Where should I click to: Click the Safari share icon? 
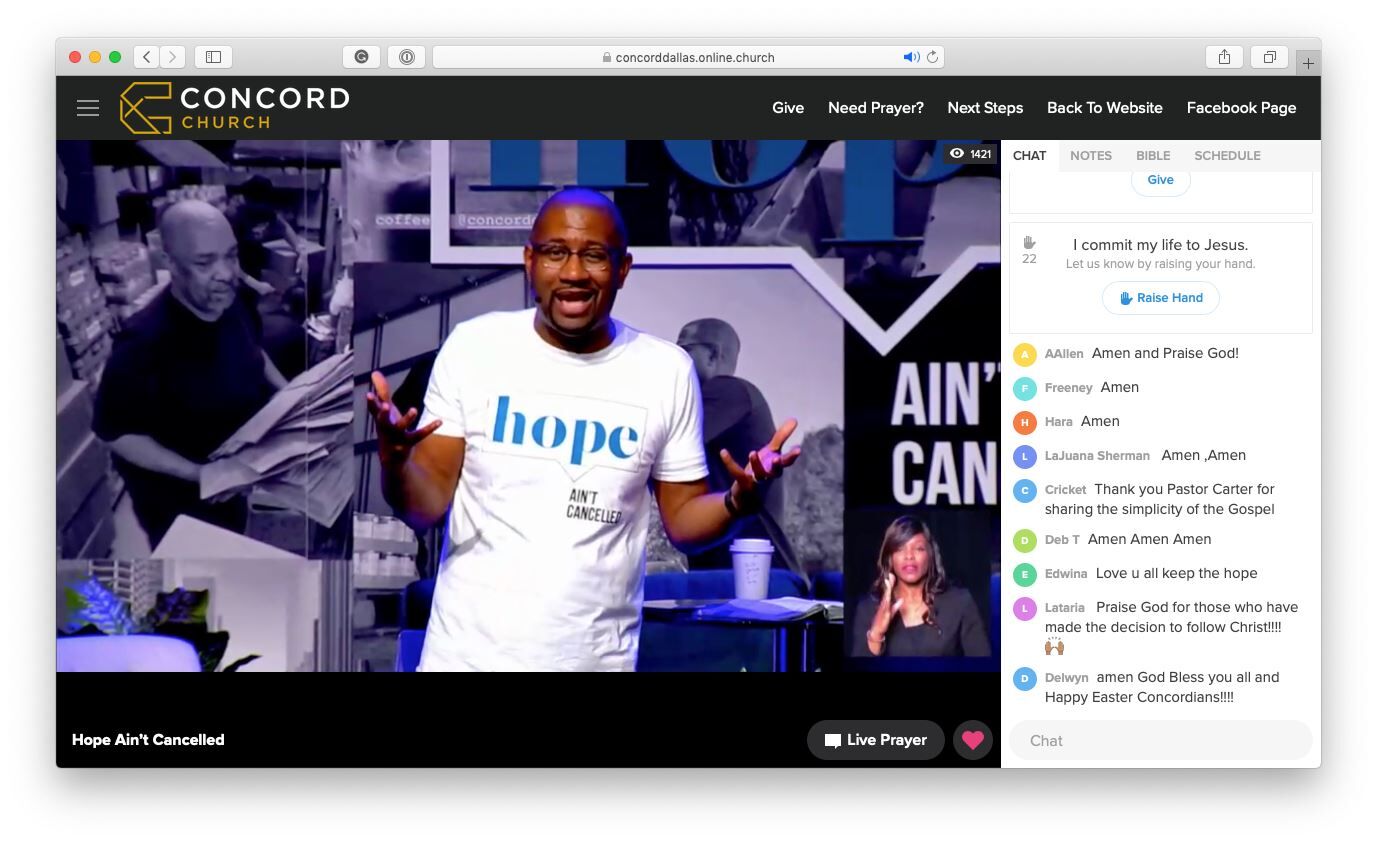[x=1224, y=57]
